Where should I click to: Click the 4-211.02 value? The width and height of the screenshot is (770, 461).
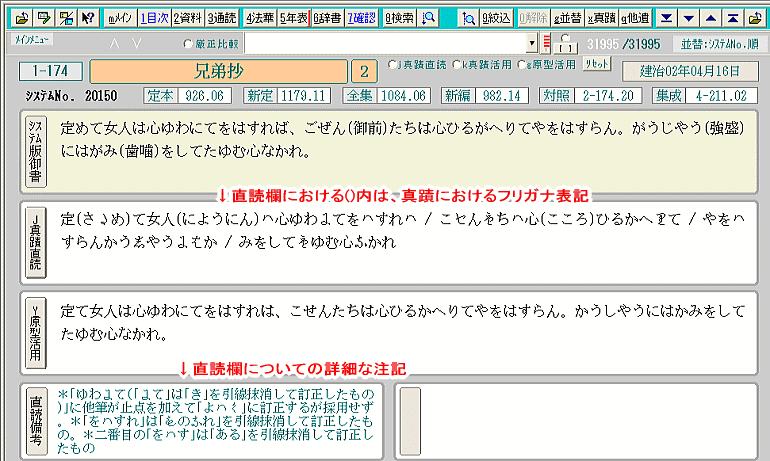tap(721, 95)
